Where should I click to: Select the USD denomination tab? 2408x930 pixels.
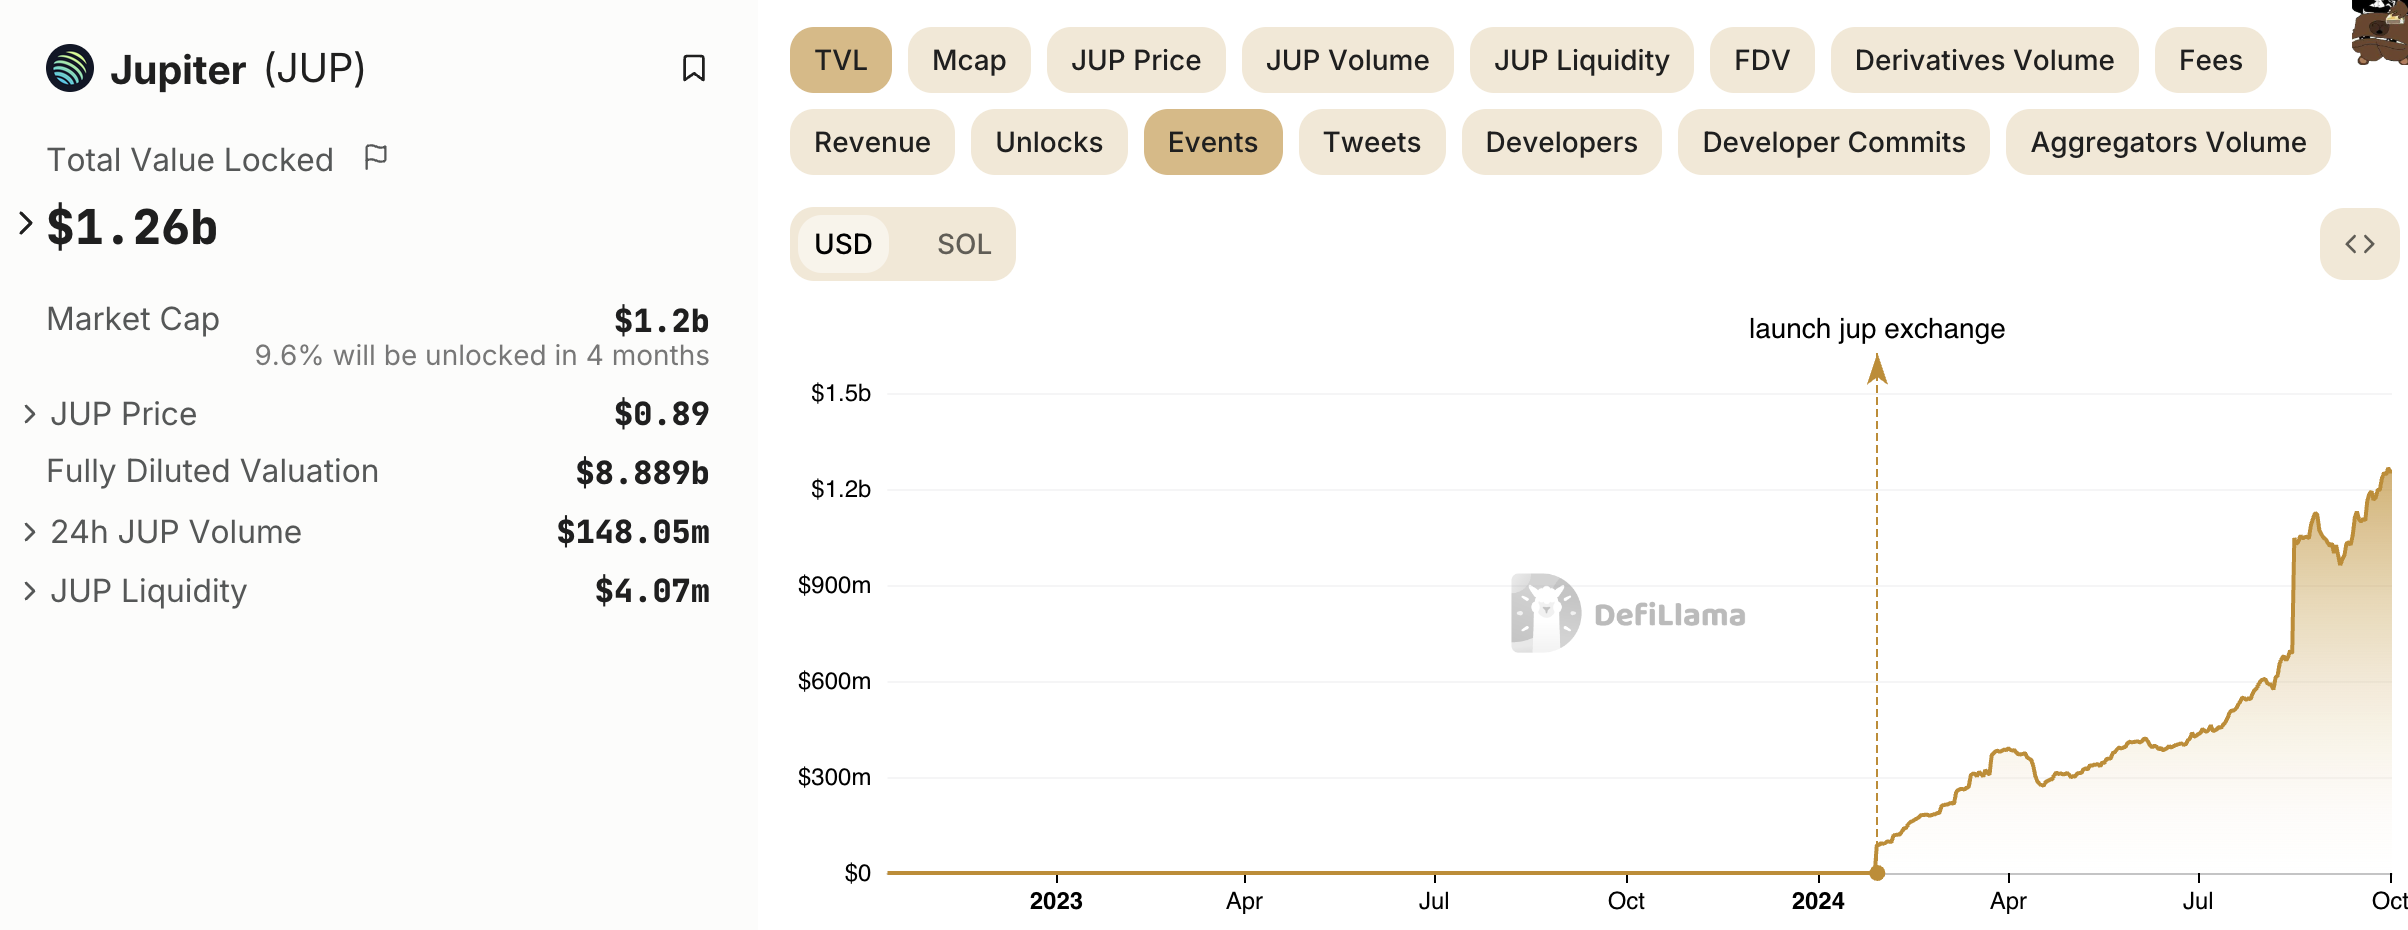tap(843, 244)
